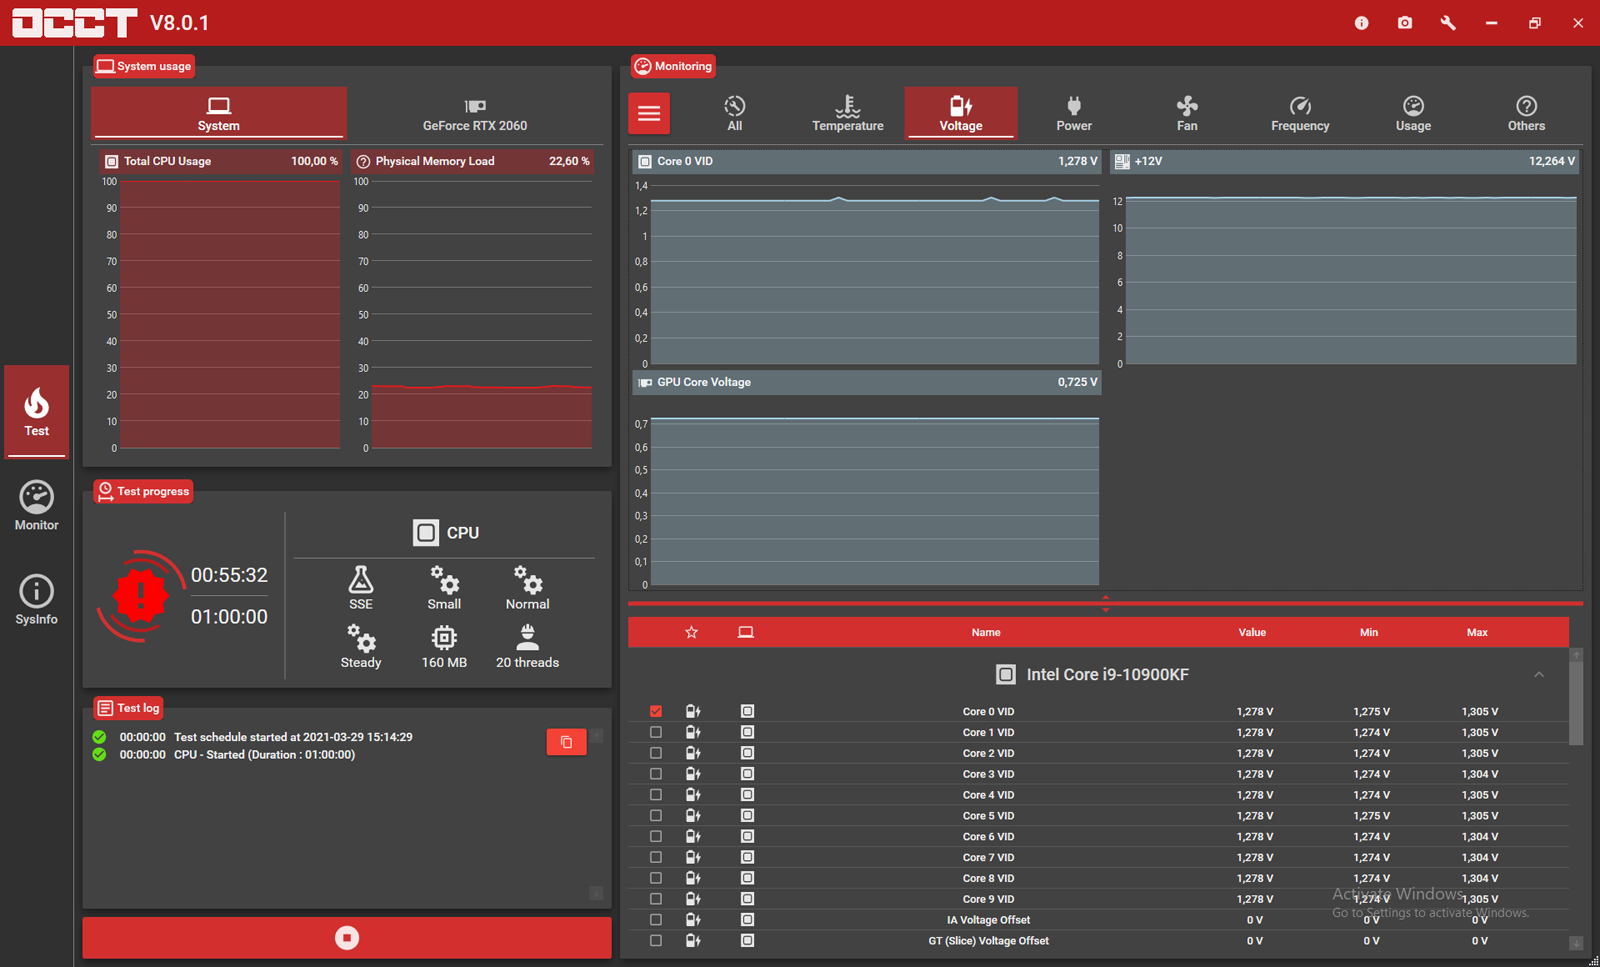
Task: Check the GT (Slice) Voltage Offset checkbox
Action: (x=656, y=941)
